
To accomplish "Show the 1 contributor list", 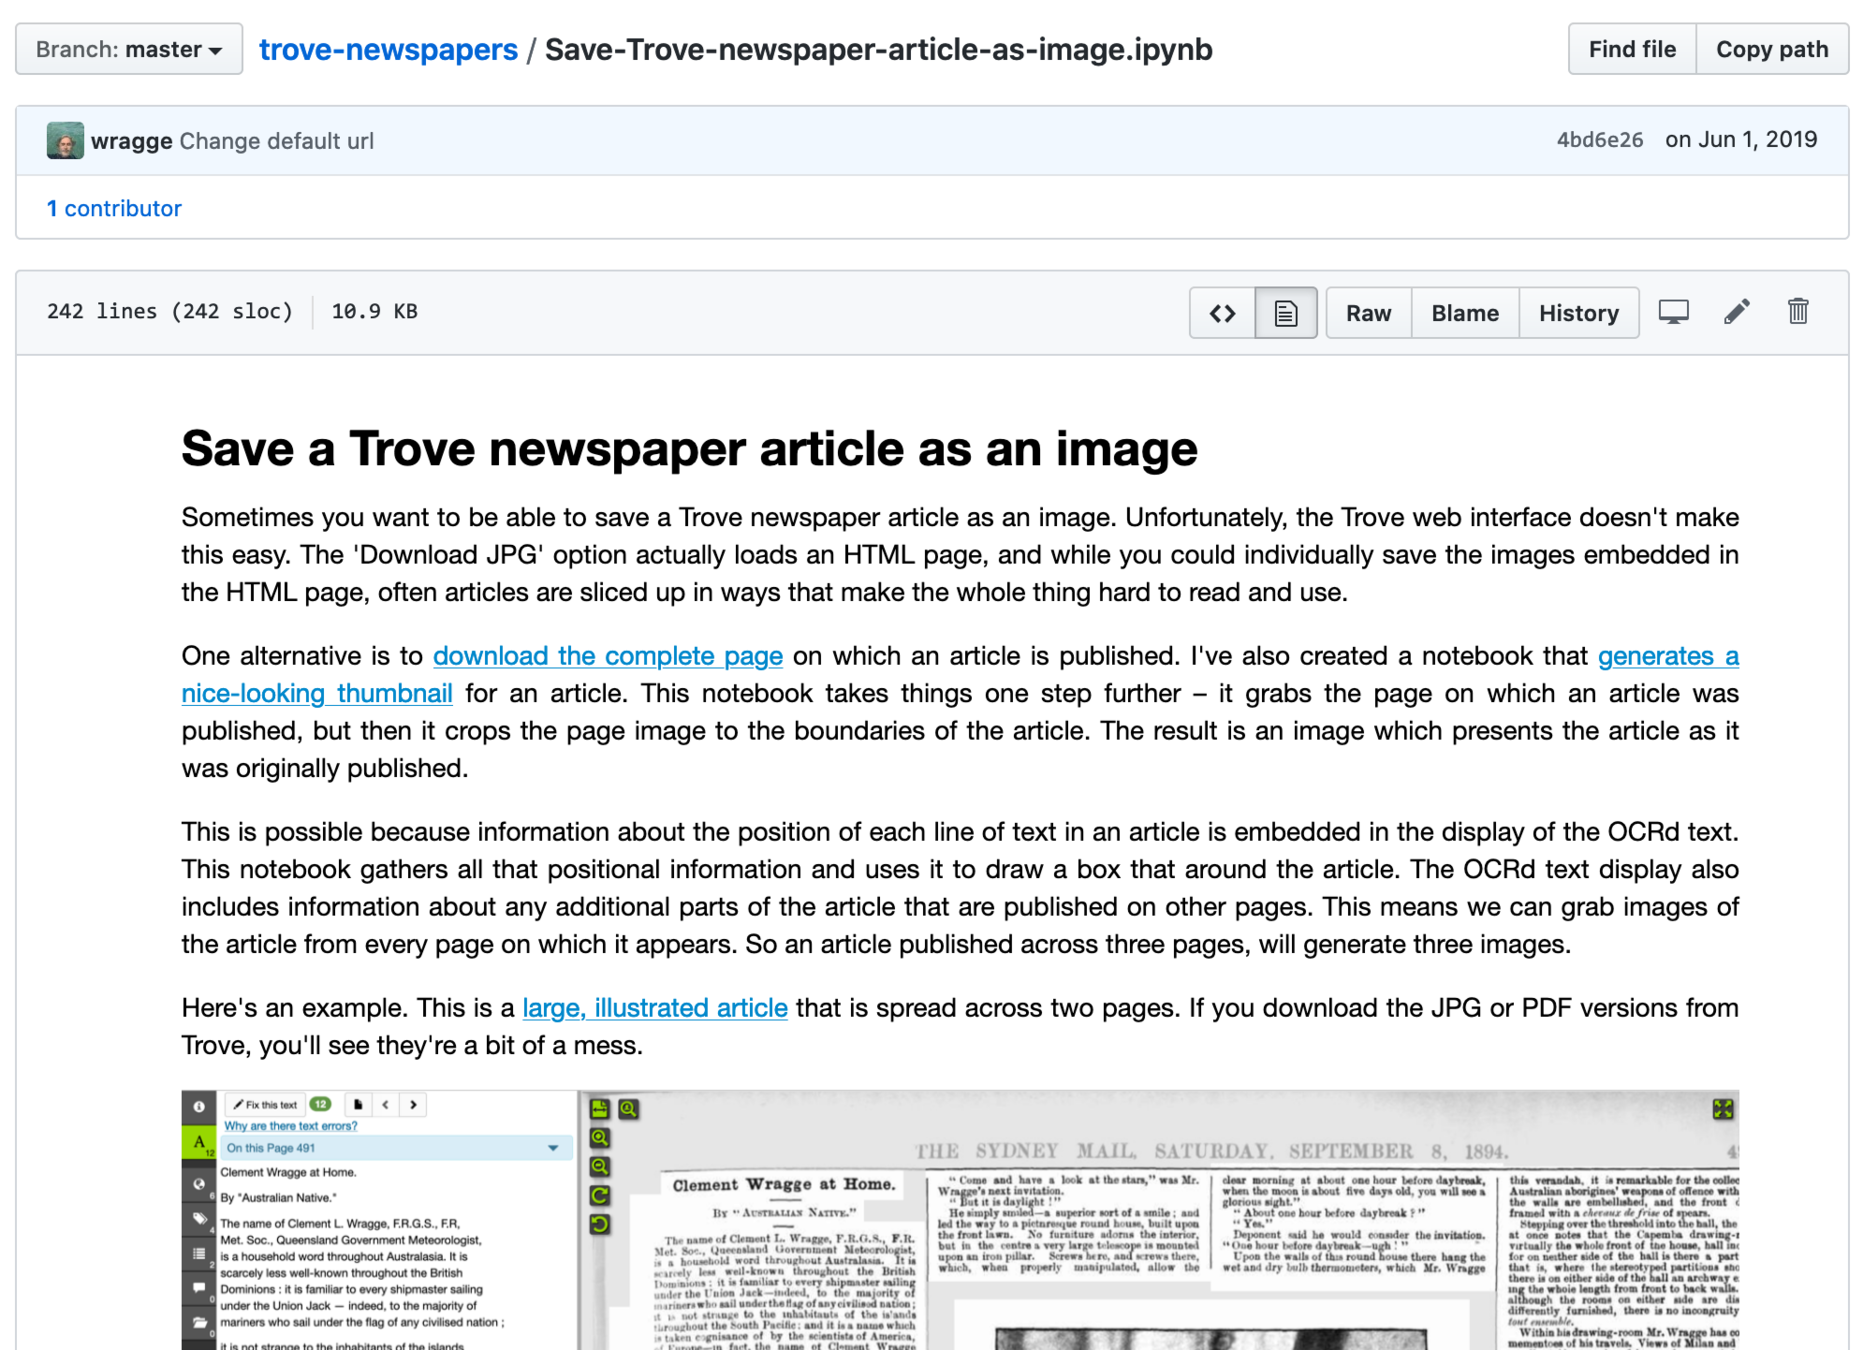I will 114,208.
